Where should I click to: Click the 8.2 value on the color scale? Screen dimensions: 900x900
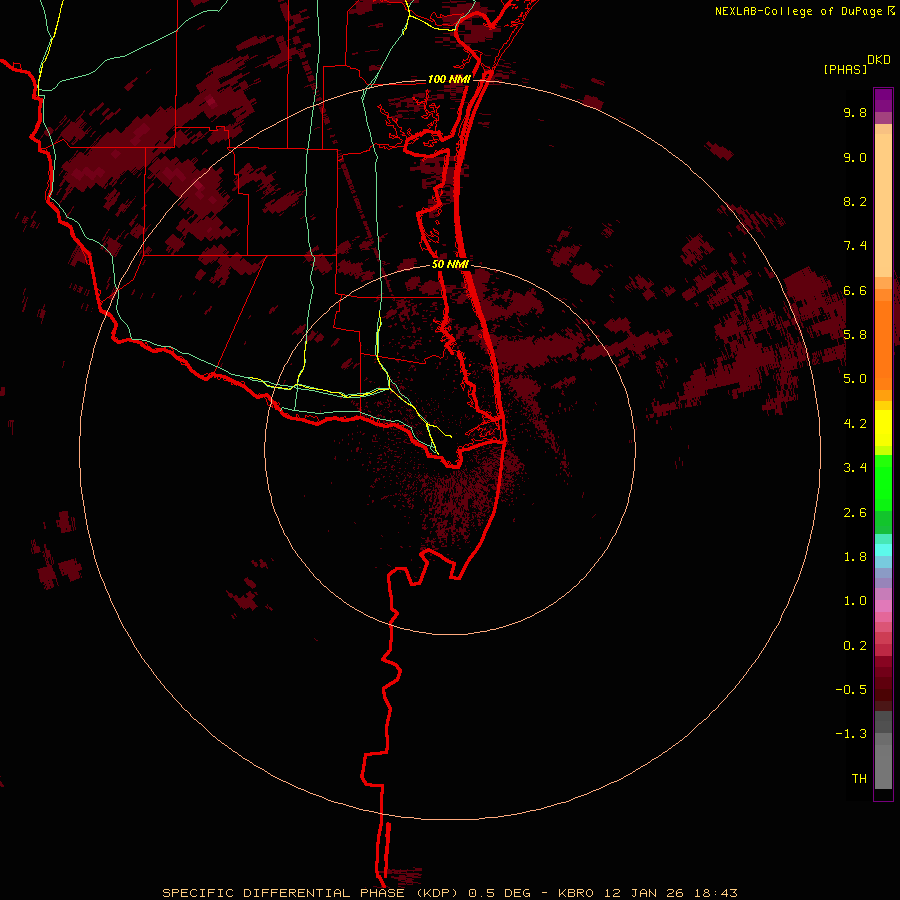coord(855,201)
